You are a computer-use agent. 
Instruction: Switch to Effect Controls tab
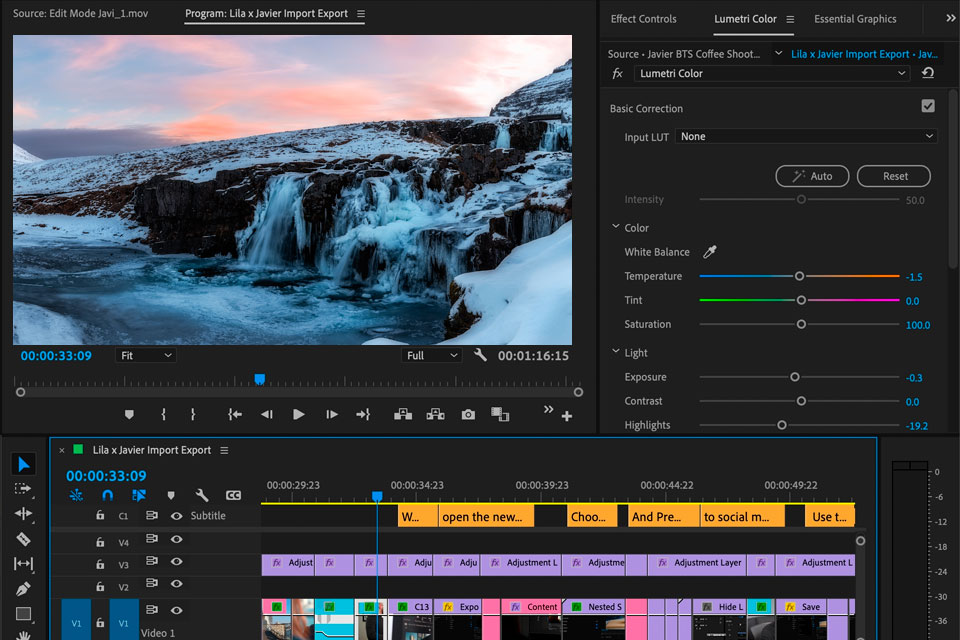pos(643,19)
